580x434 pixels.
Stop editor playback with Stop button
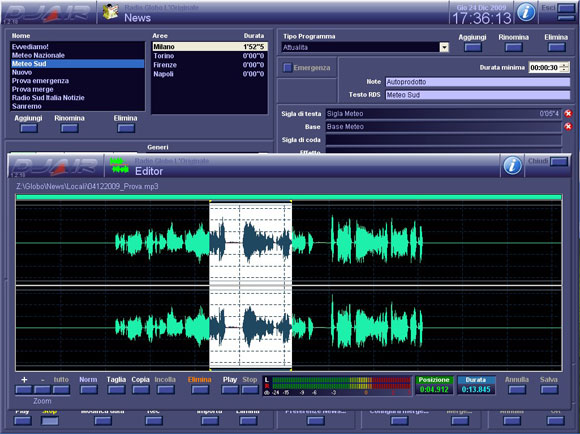click(250, 389)
